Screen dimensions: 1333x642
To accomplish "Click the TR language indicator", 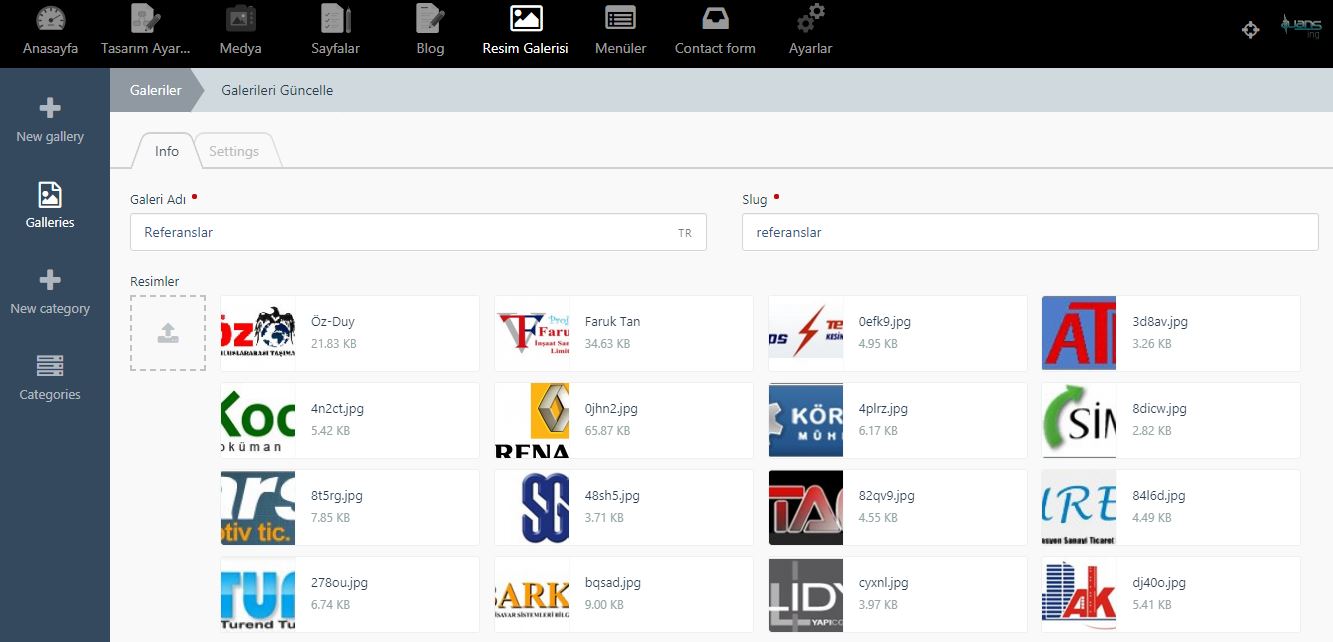I will coord(685,233).
